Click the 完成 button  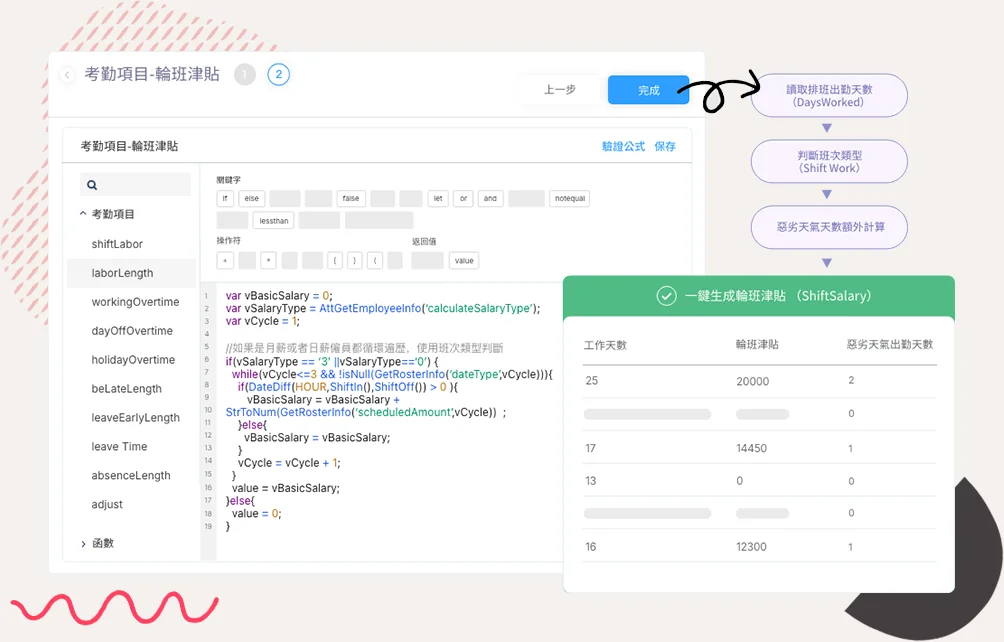(648, 90)
